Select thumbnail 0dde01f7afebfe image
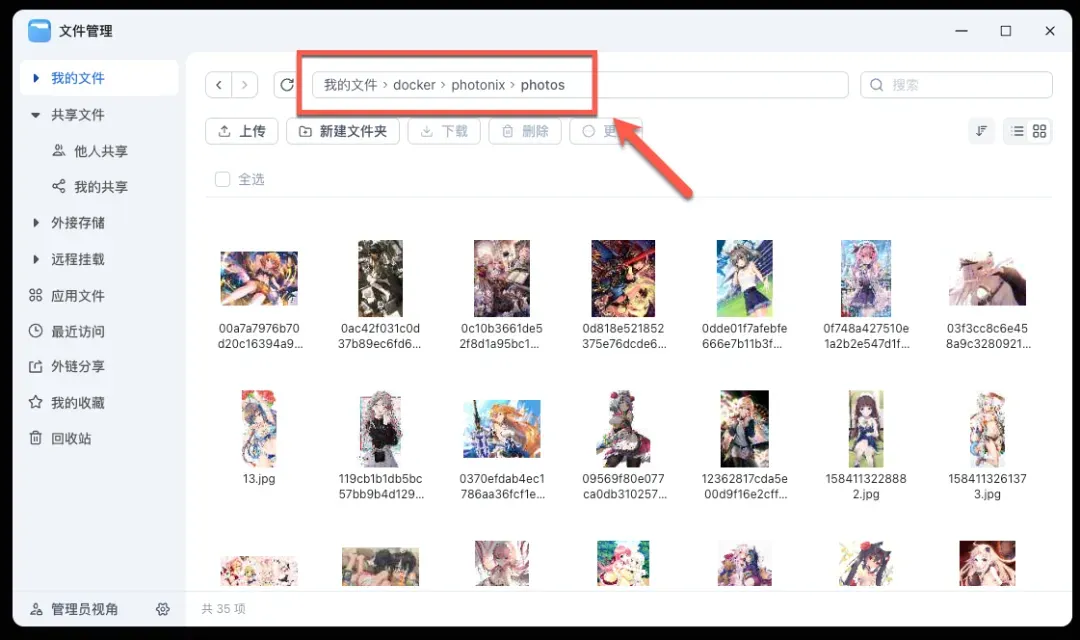The width and height of the screenshot is (1080, 640). click(x=745, y=278)
